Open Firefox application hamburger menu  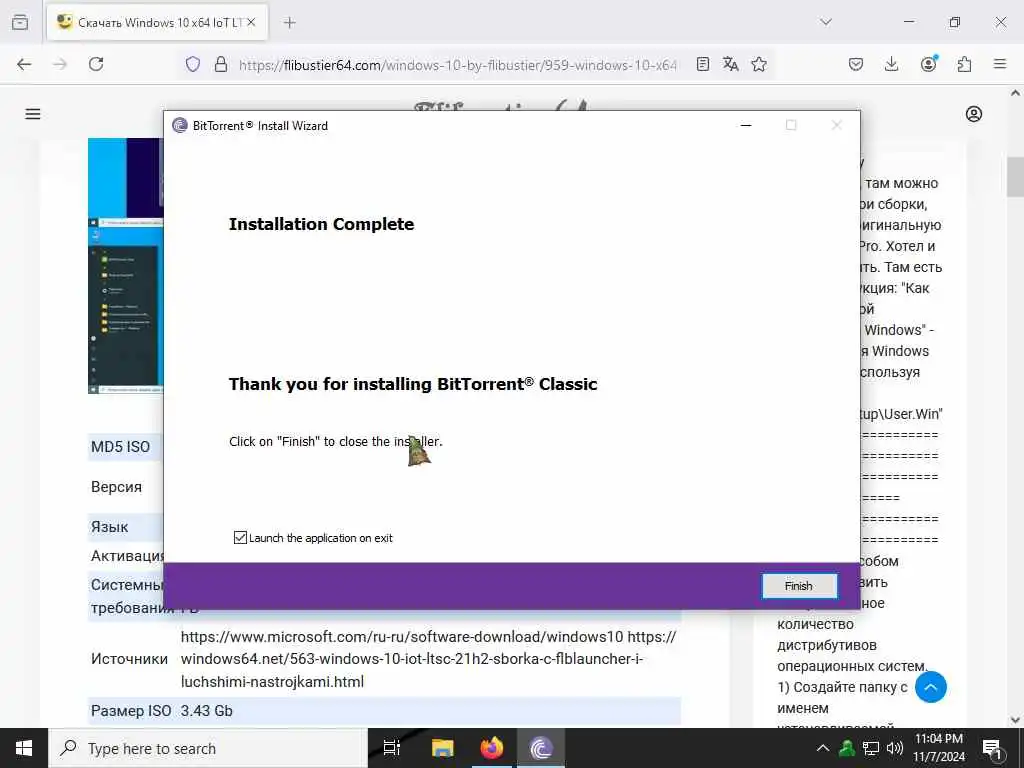point(1000,64)
